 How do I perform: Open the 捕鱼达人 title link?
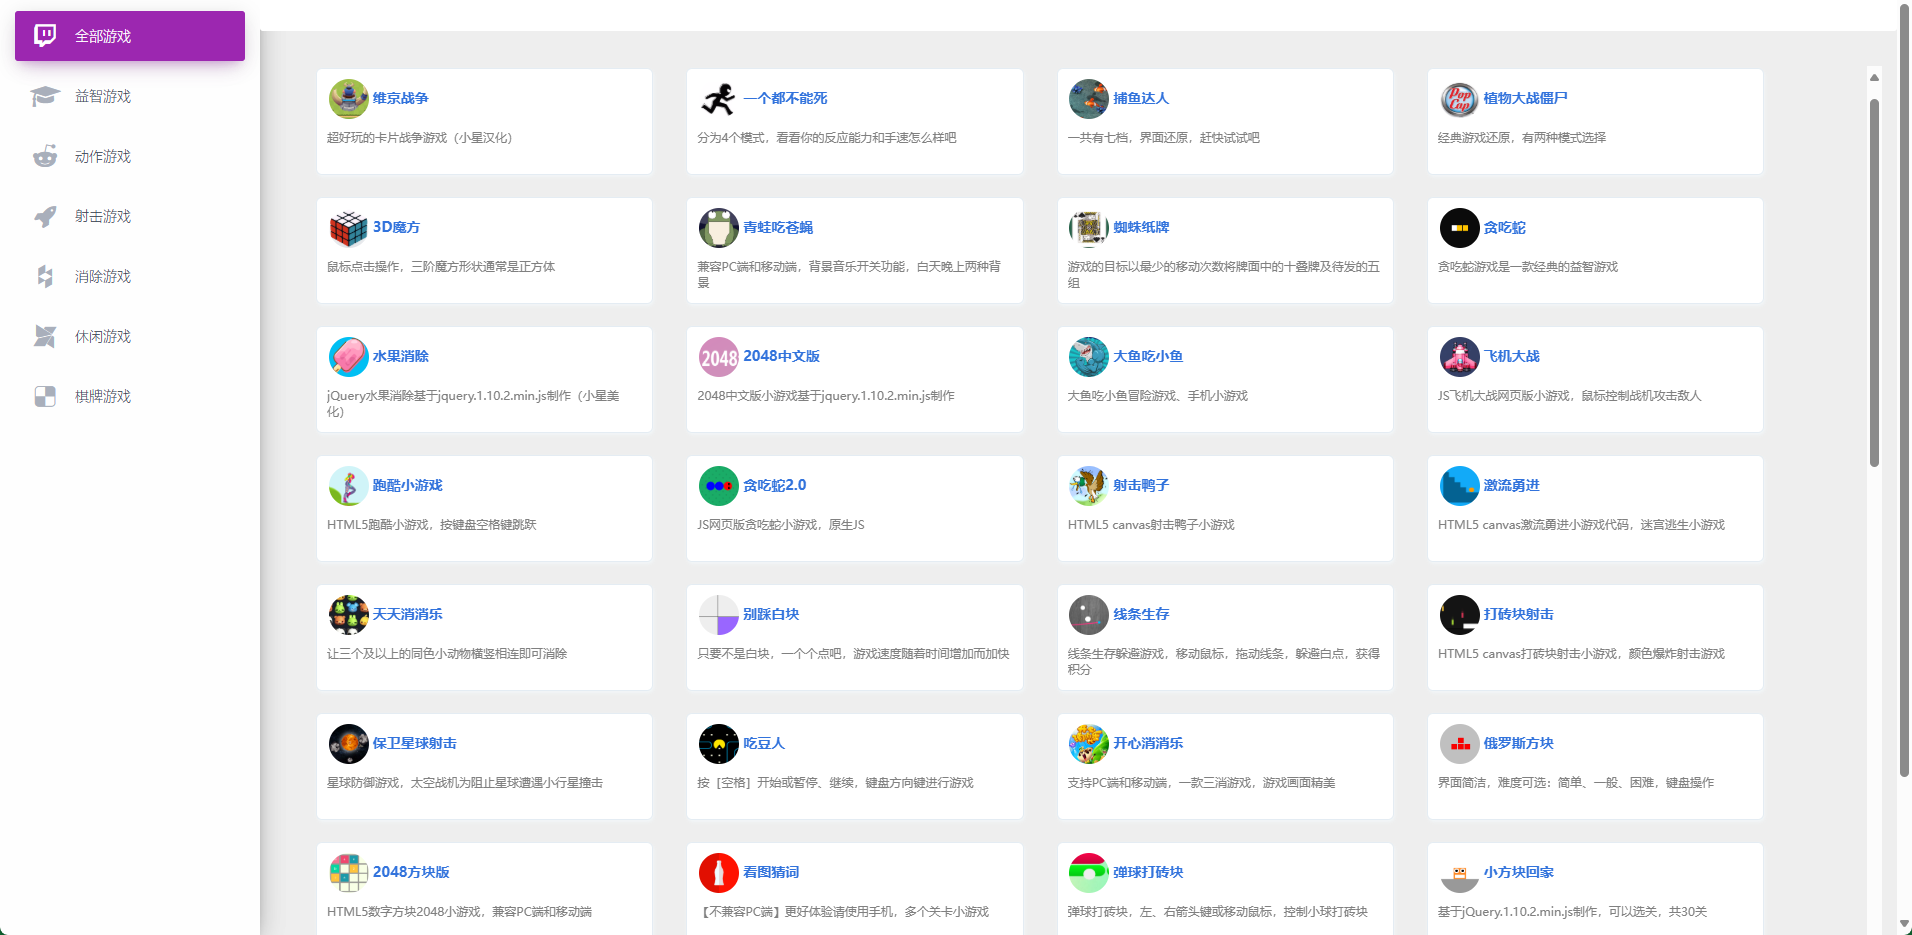pos(1141,98)
